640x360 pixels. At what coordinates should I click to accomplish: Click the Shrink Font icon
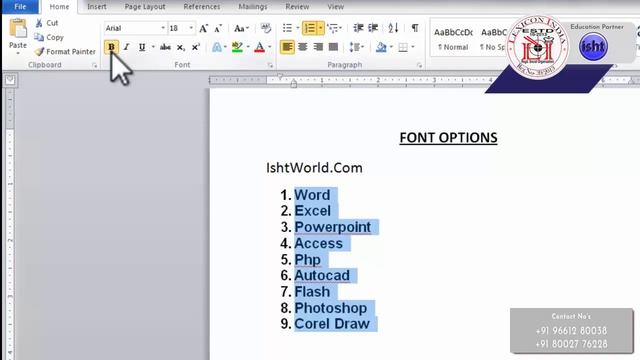point(218,28)
